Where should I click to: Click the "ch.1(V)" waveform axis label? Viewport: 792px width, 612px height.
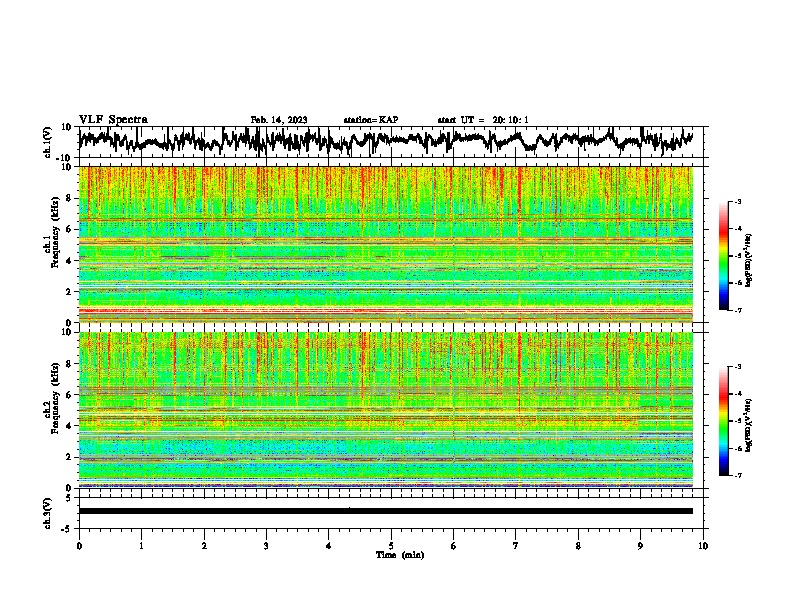(x=48, y=142)
